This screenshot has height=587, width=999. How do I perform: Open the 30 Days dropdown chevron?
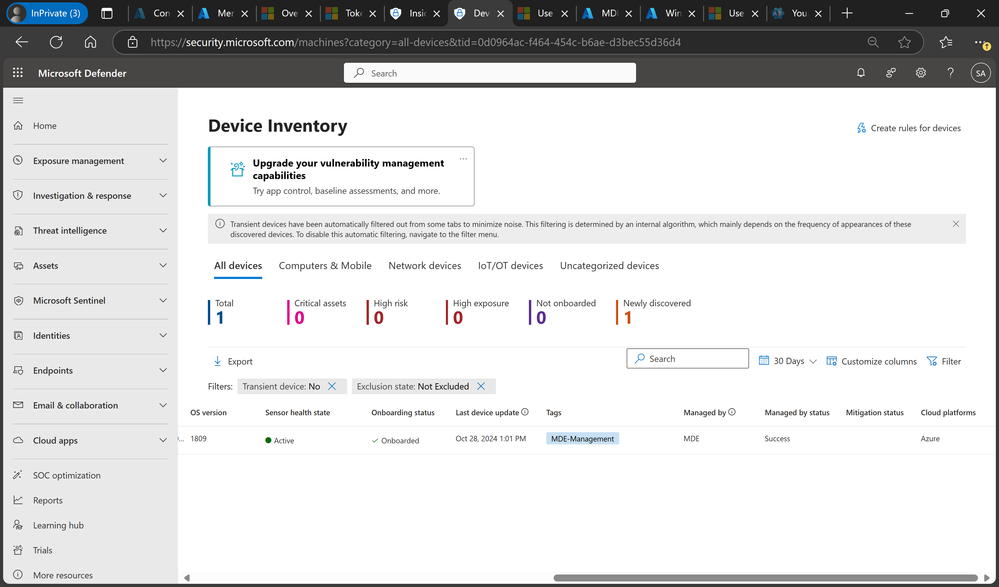(x=813, y=361)
